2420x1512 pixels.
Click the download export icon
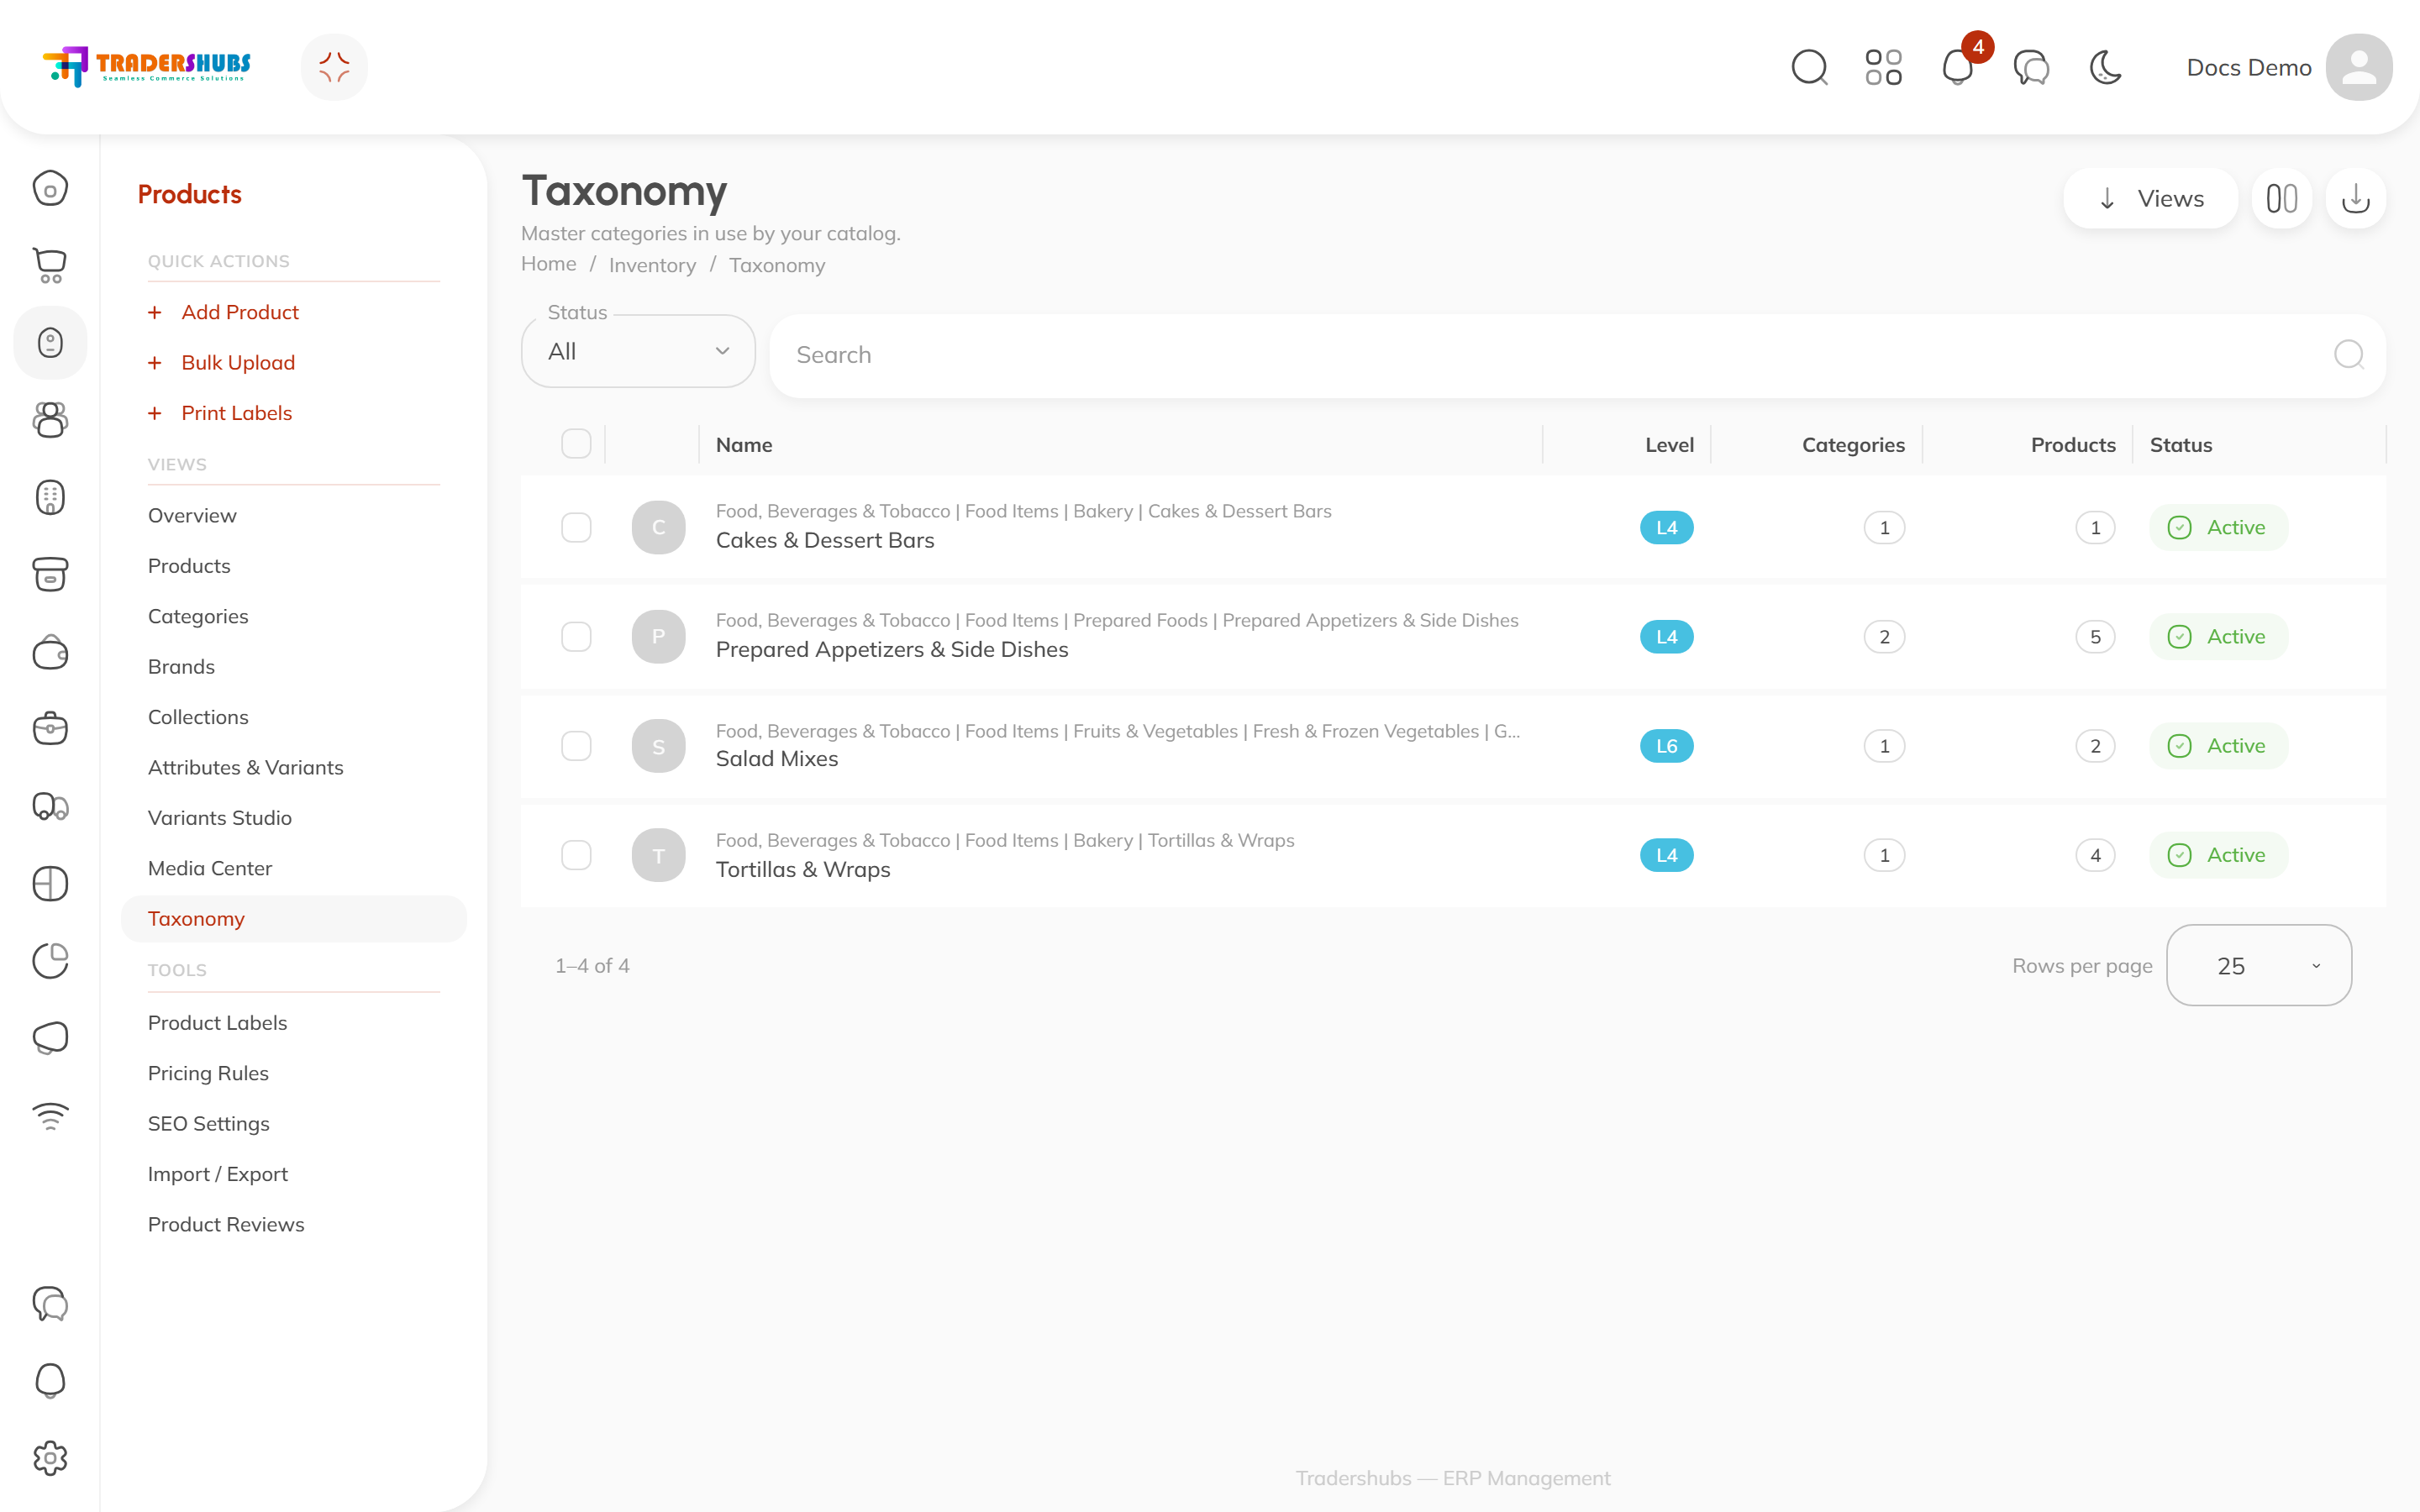pos(2356,198)
